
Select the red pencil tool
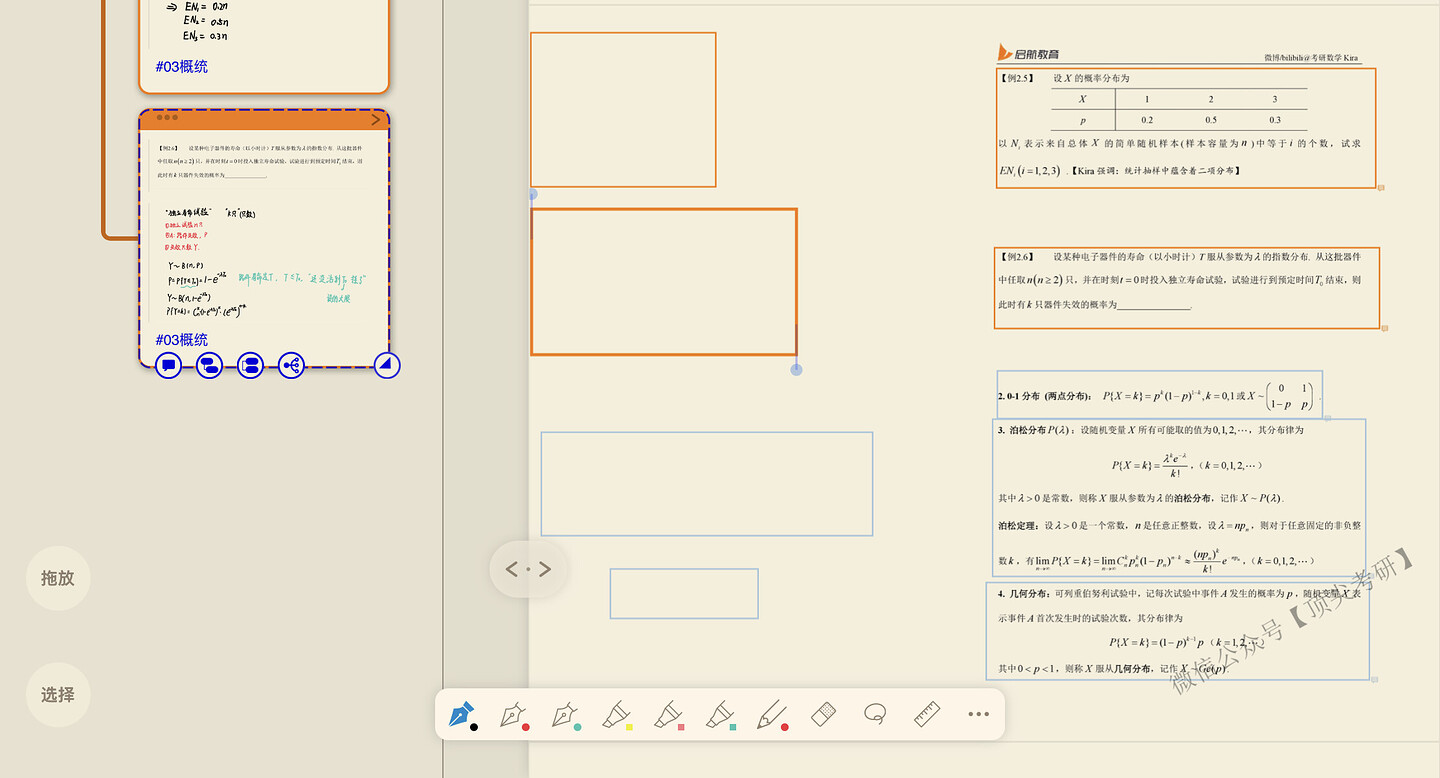[772, 715]
